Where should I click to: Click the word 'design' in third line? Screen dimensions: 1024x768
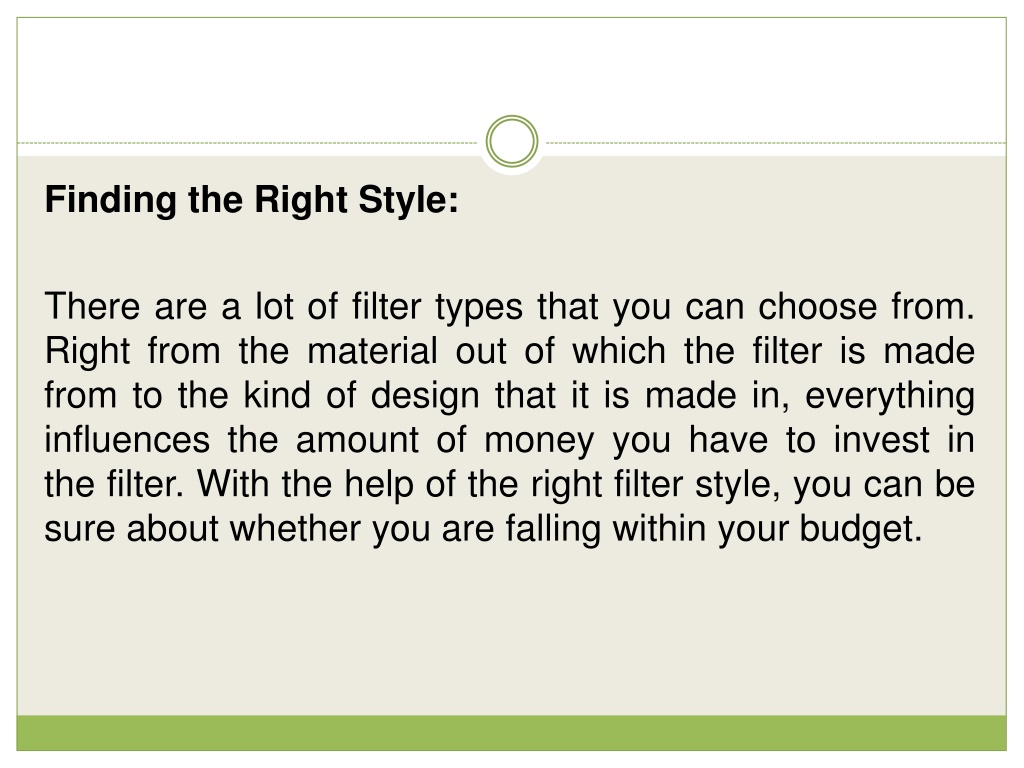[425, 396]
